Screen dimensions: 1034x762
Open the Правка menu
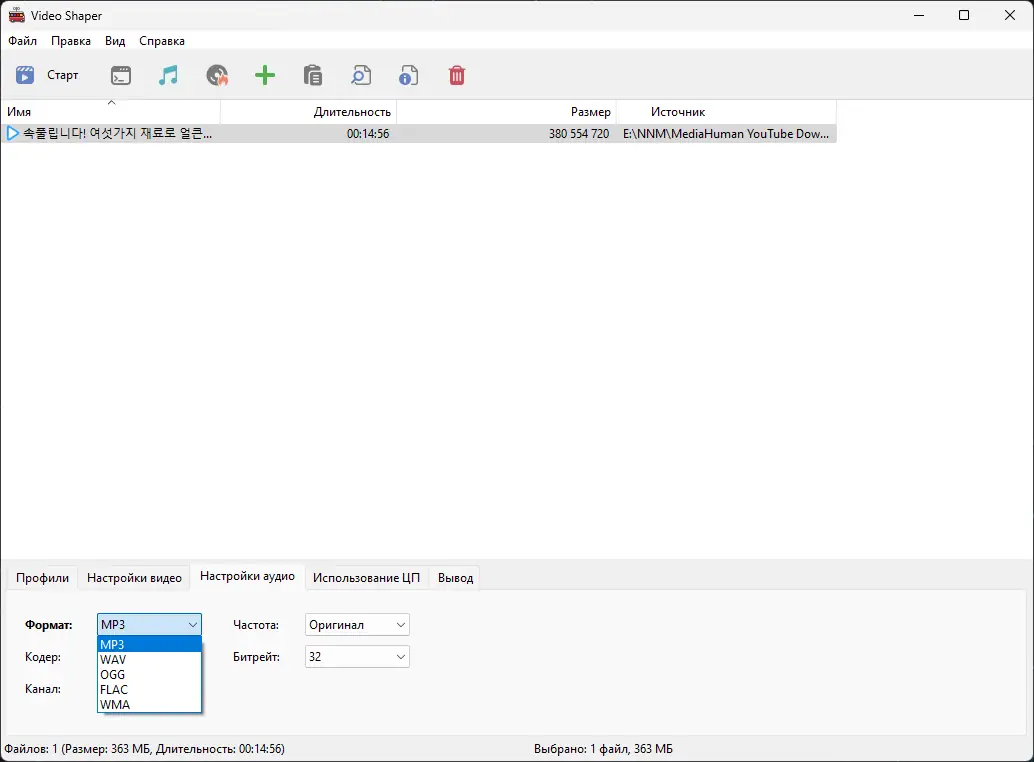point(71,41)
